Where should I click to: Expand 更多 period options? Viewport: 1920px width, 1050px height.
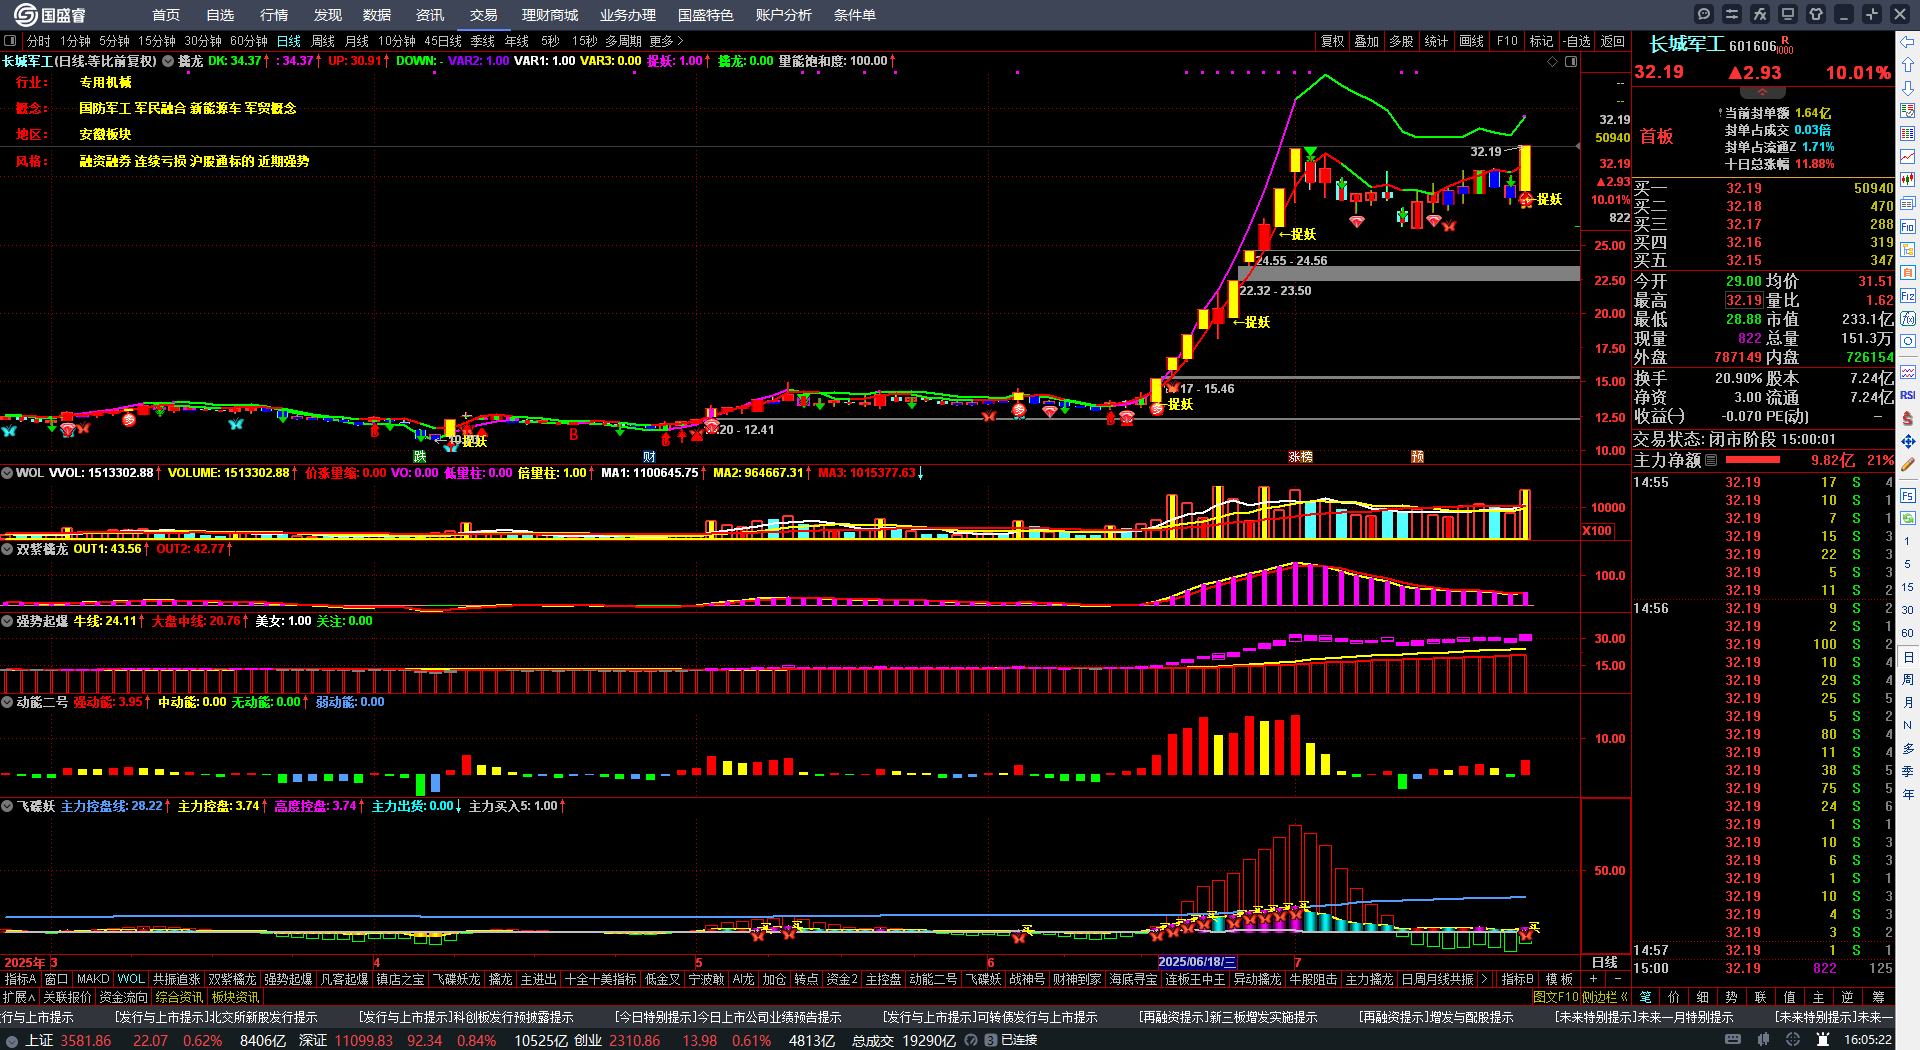point(666,41)
